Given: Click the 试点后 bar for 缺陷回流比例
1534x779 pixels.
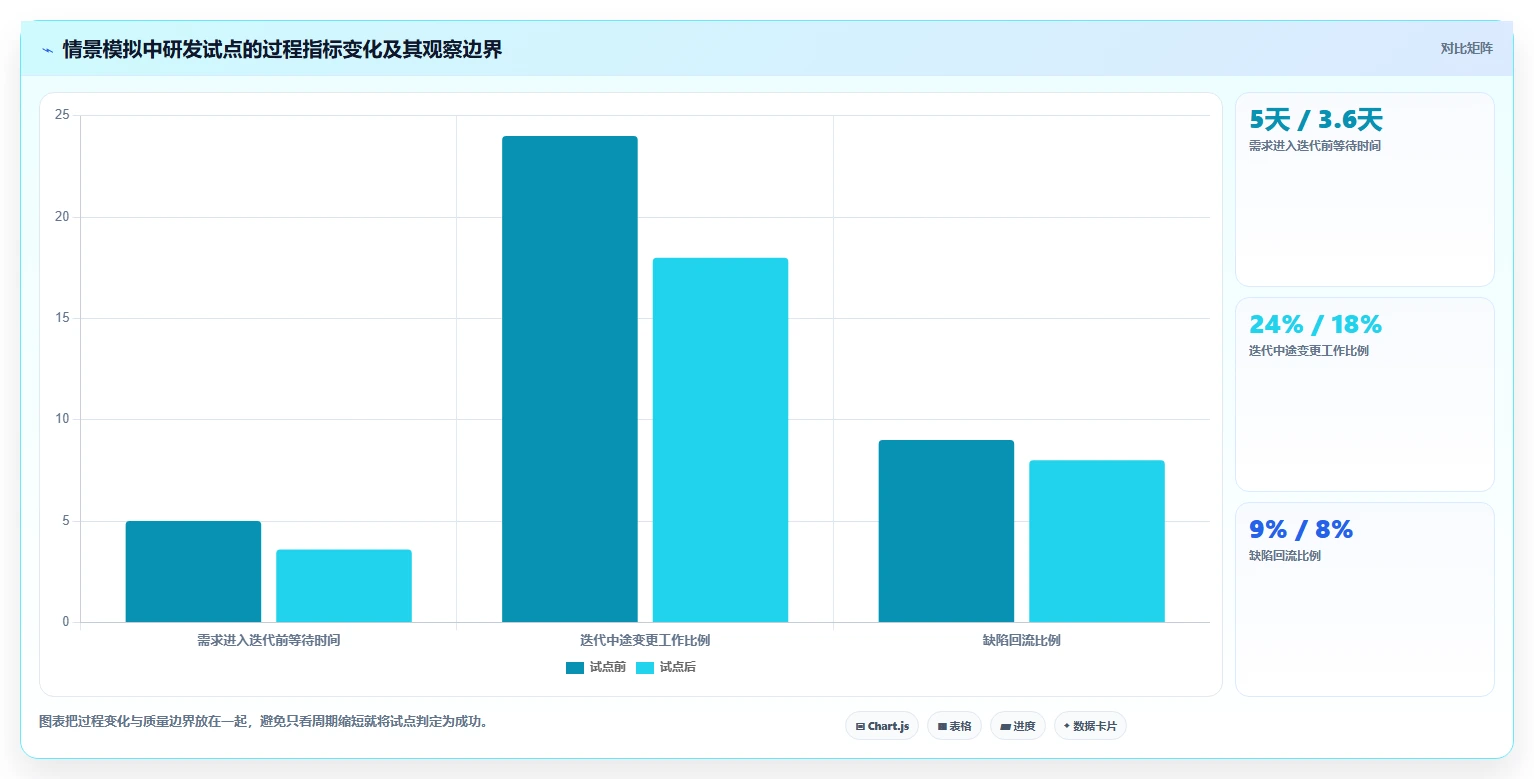Looking at the screenshot, I should (1097, 541).
